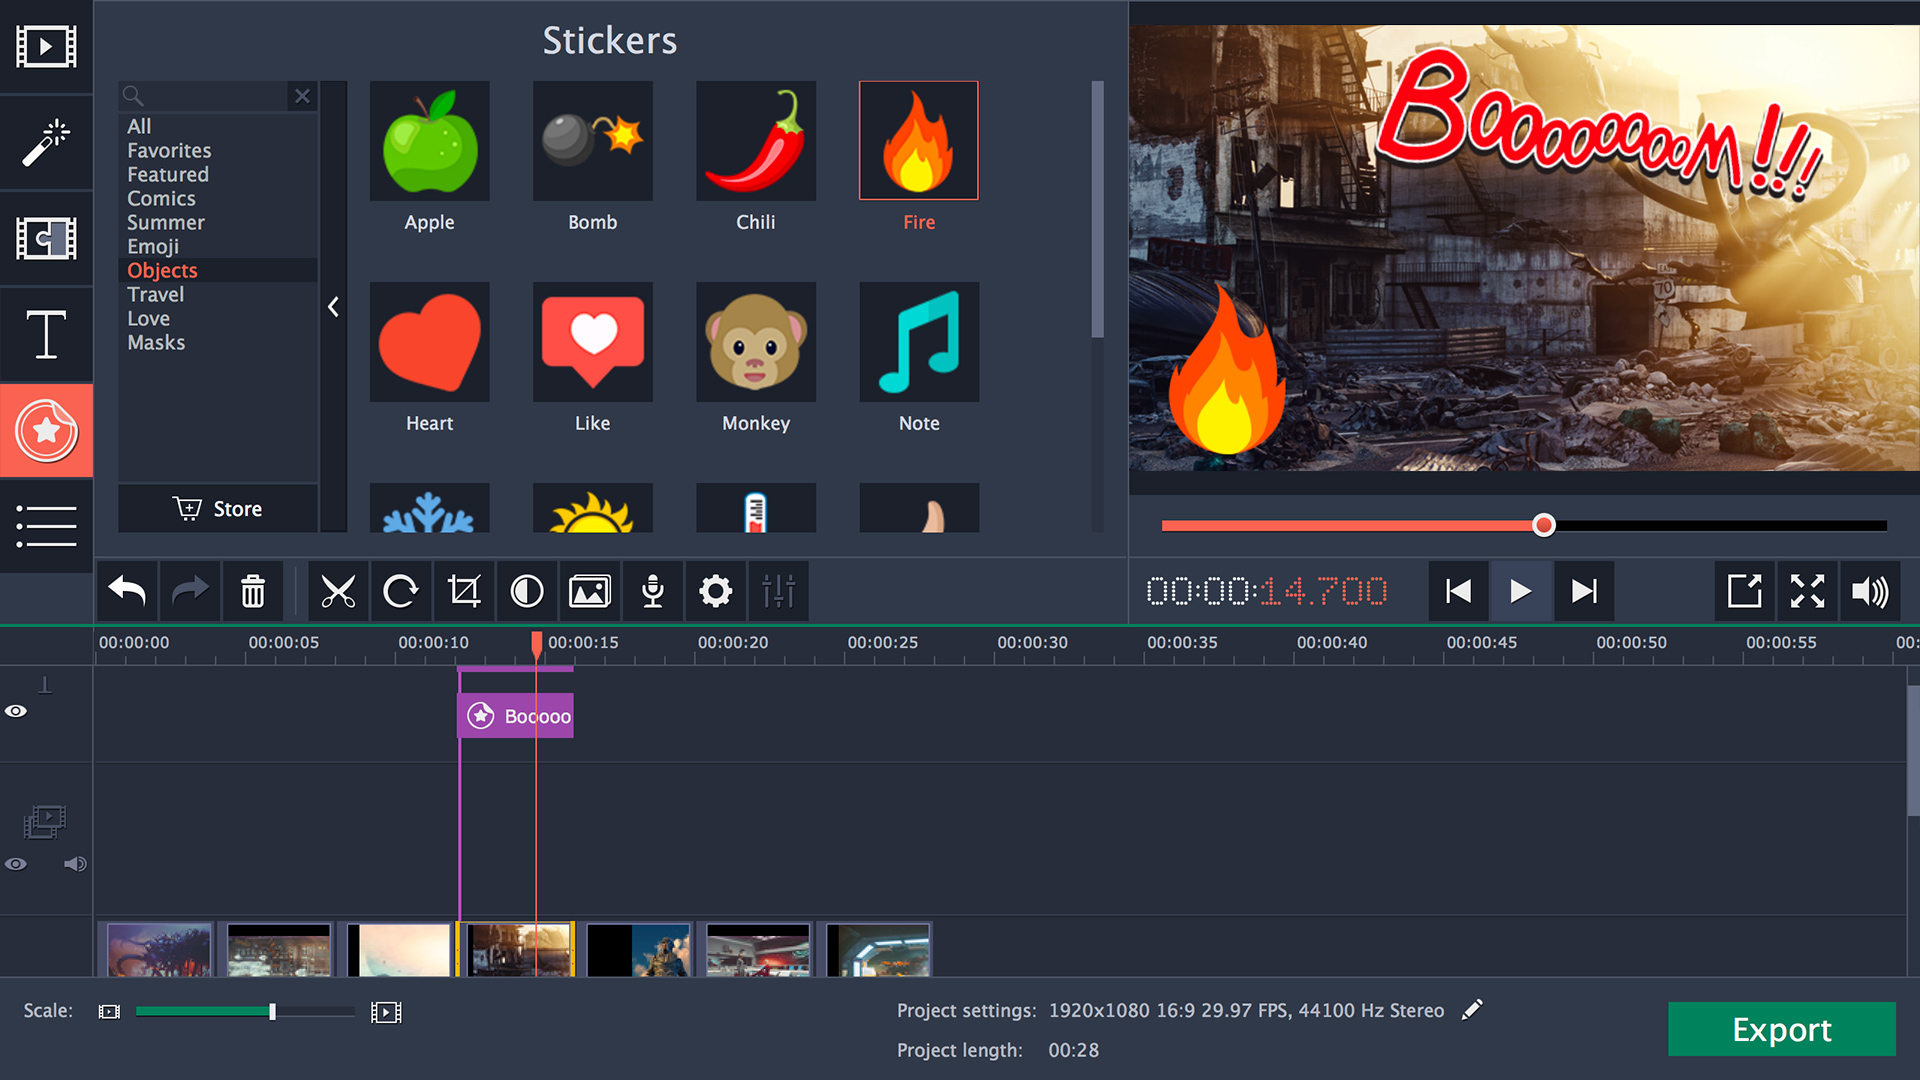Open the Crop tool

463,591
